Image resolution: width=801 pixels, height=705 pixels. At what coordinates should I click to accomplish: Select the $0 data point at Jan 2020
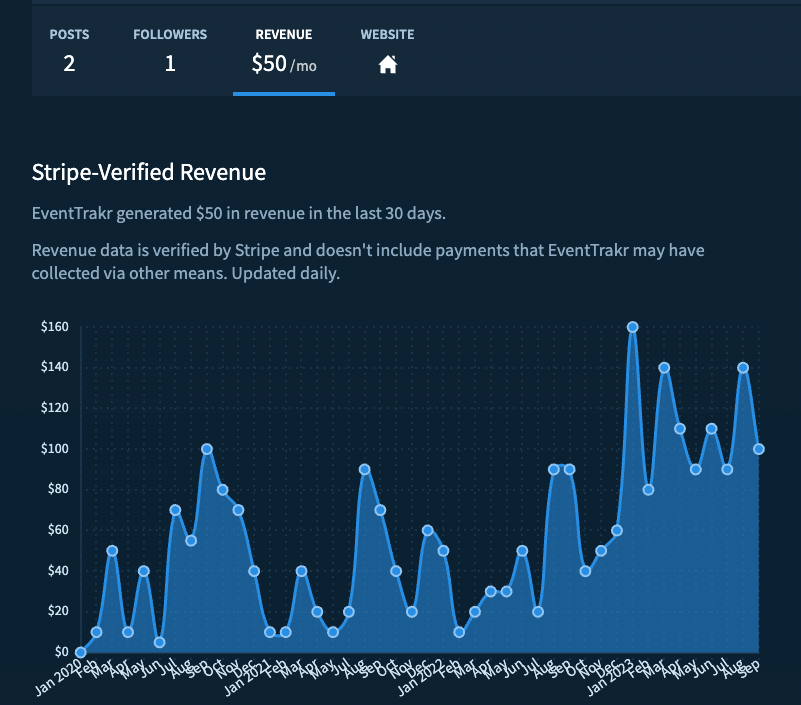point(81,652)
